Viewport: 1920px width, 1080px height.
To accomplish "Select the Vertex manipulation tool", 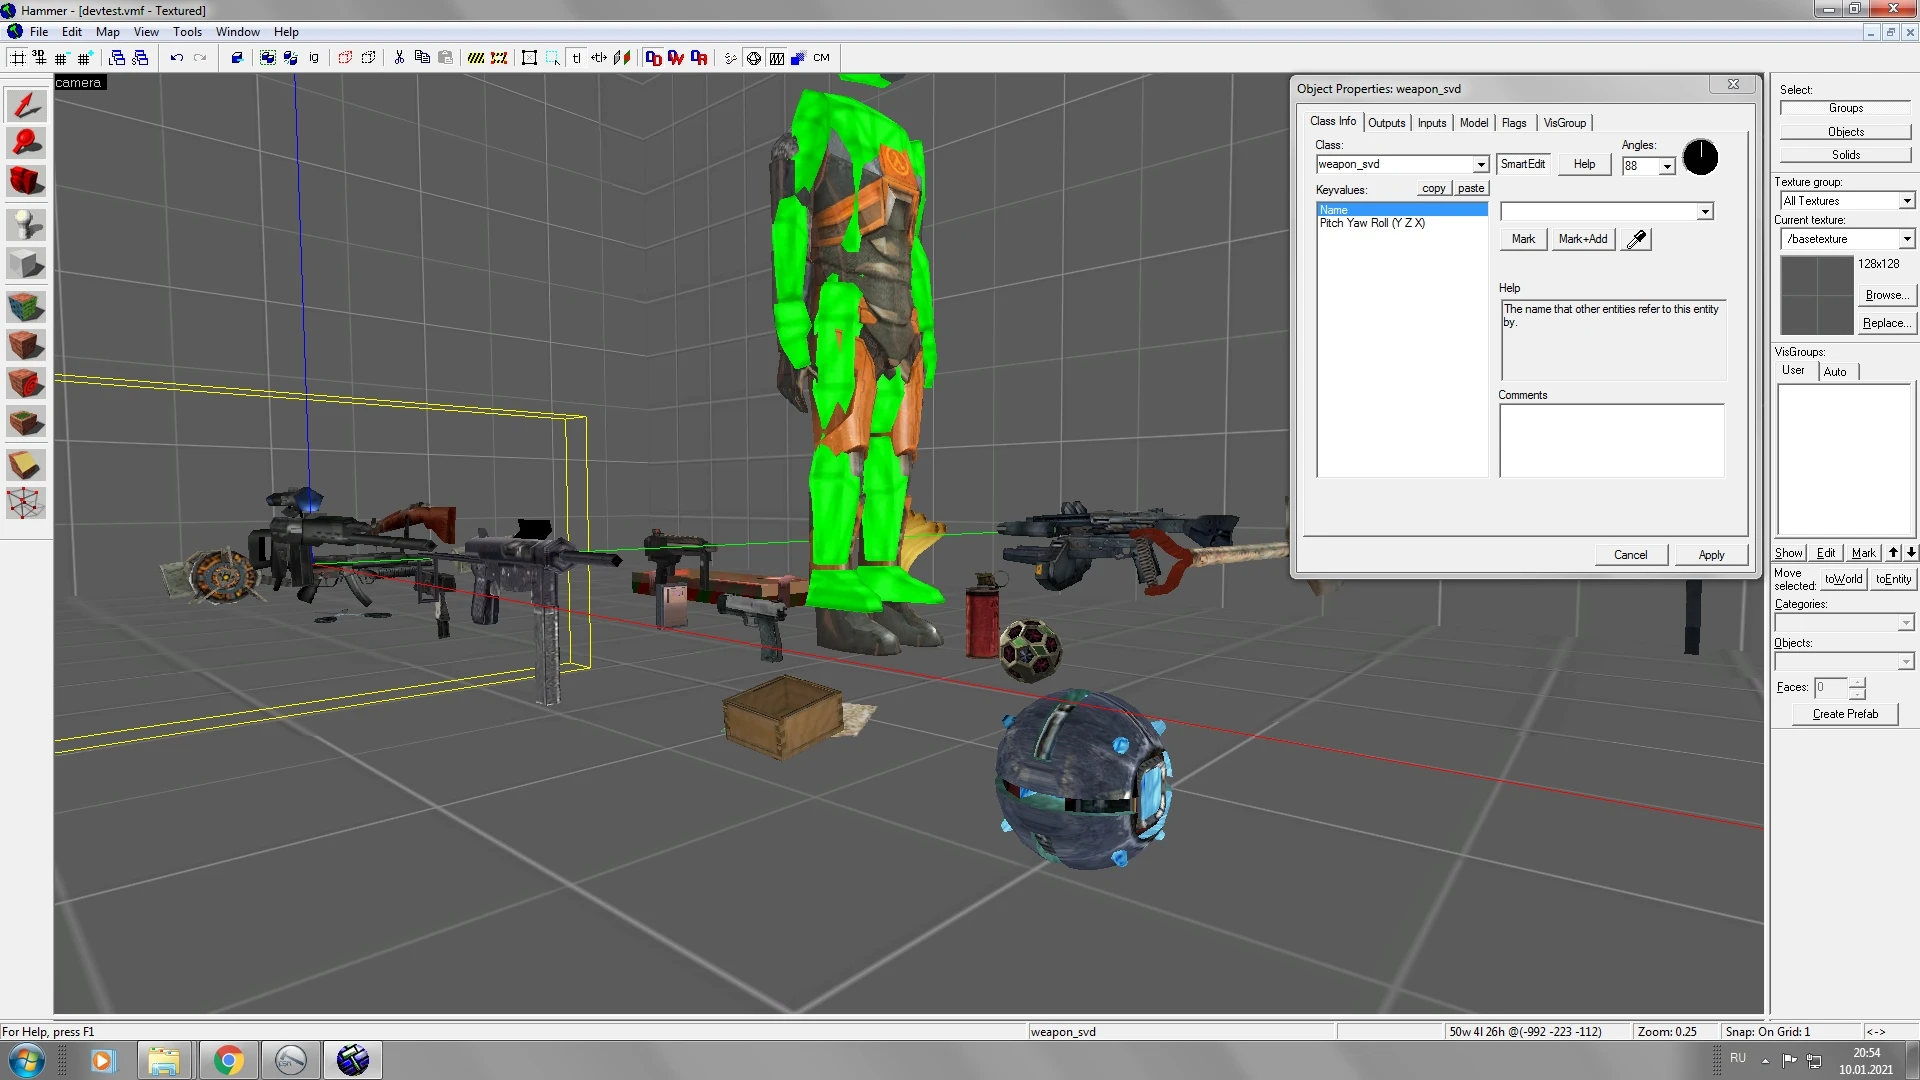I will (x=26, y=503).
